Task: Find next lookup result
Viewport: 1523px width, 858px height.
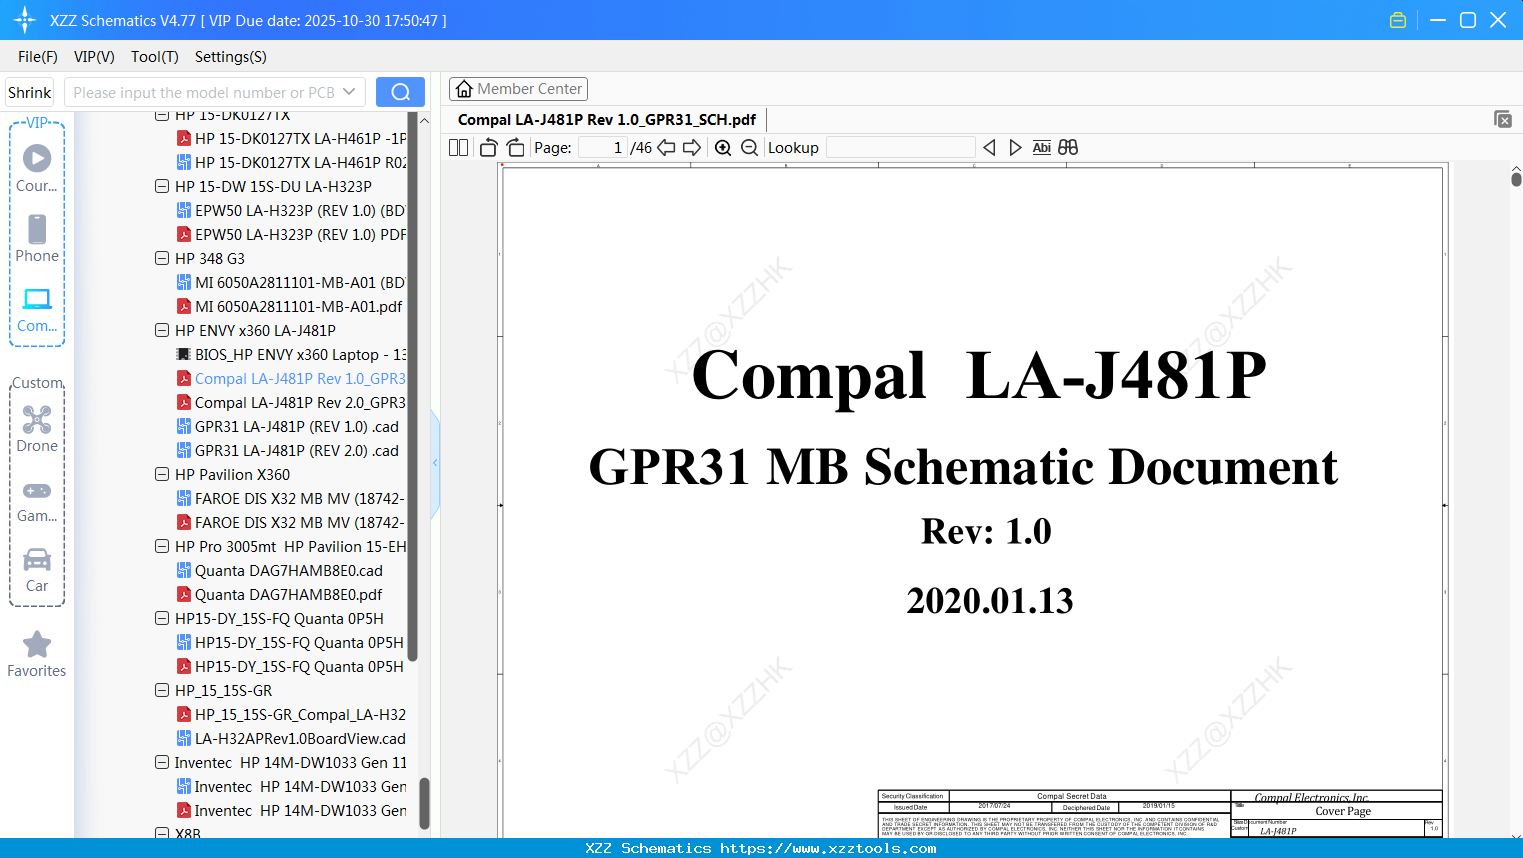Action: (x=1015, y=148)
